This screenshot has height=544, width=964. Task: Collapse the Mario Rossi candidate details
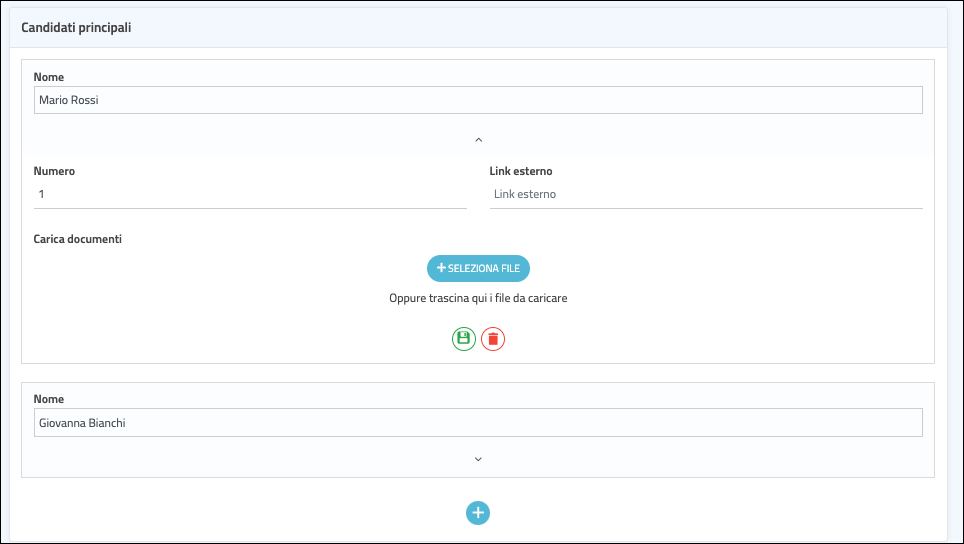click(478, 140)
